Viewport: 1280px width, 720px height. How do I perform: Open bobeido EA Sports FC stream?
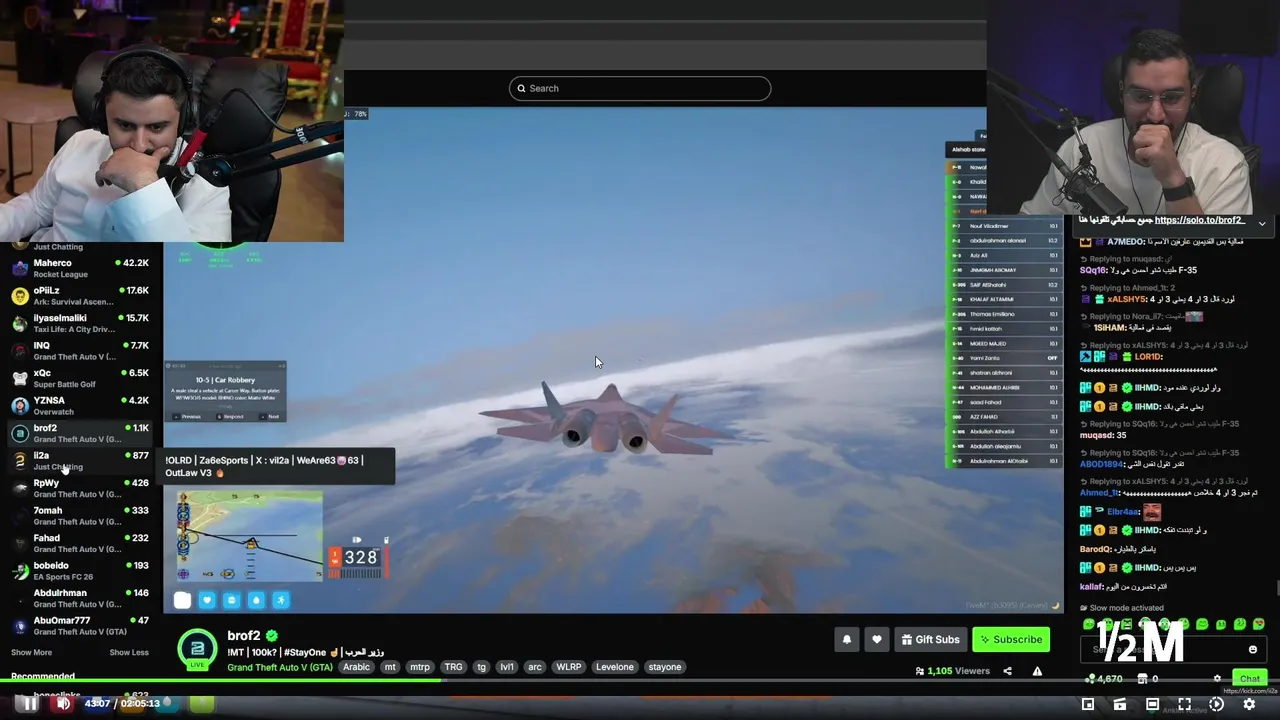coord(80,571)
